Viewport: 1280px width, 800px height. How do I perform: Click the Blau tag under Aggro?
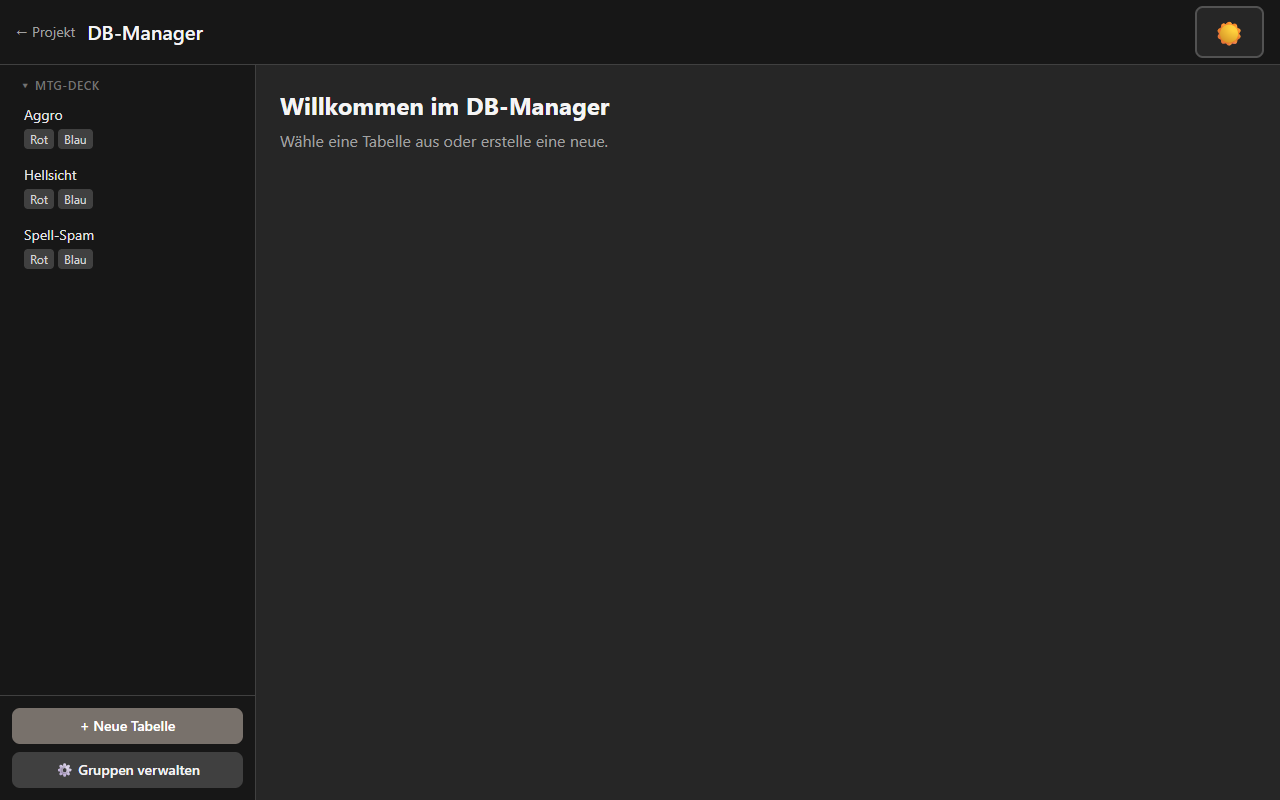[x=75, y=140]
